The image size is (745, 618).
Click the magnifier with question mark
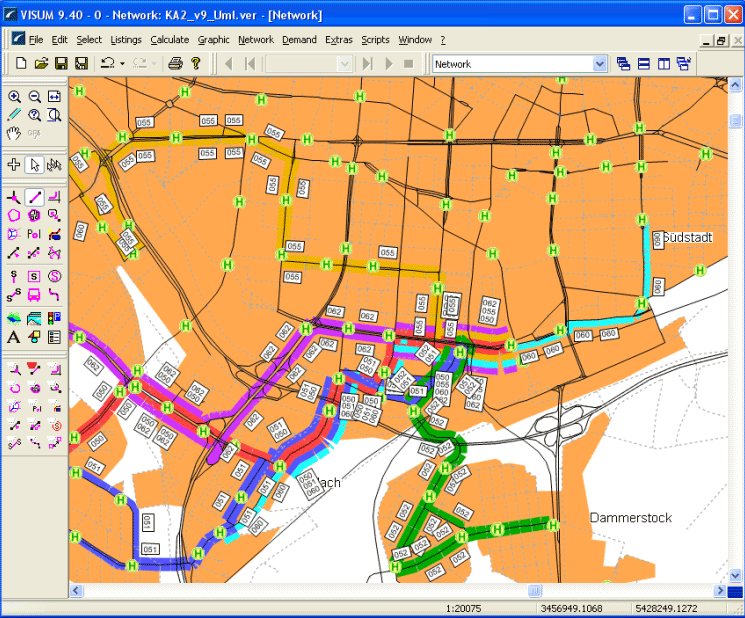[x=34, y=115]
